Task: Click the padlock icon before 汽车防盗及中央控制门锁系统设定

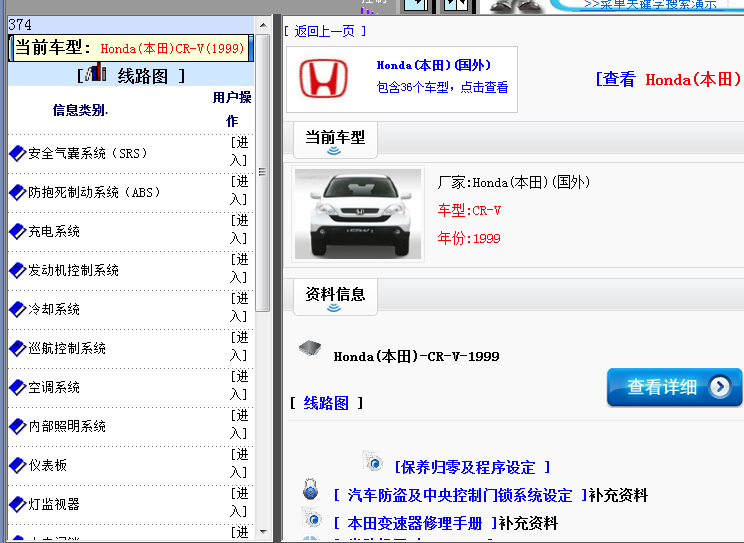Action: pyautogui.click(x=310, y=489)
